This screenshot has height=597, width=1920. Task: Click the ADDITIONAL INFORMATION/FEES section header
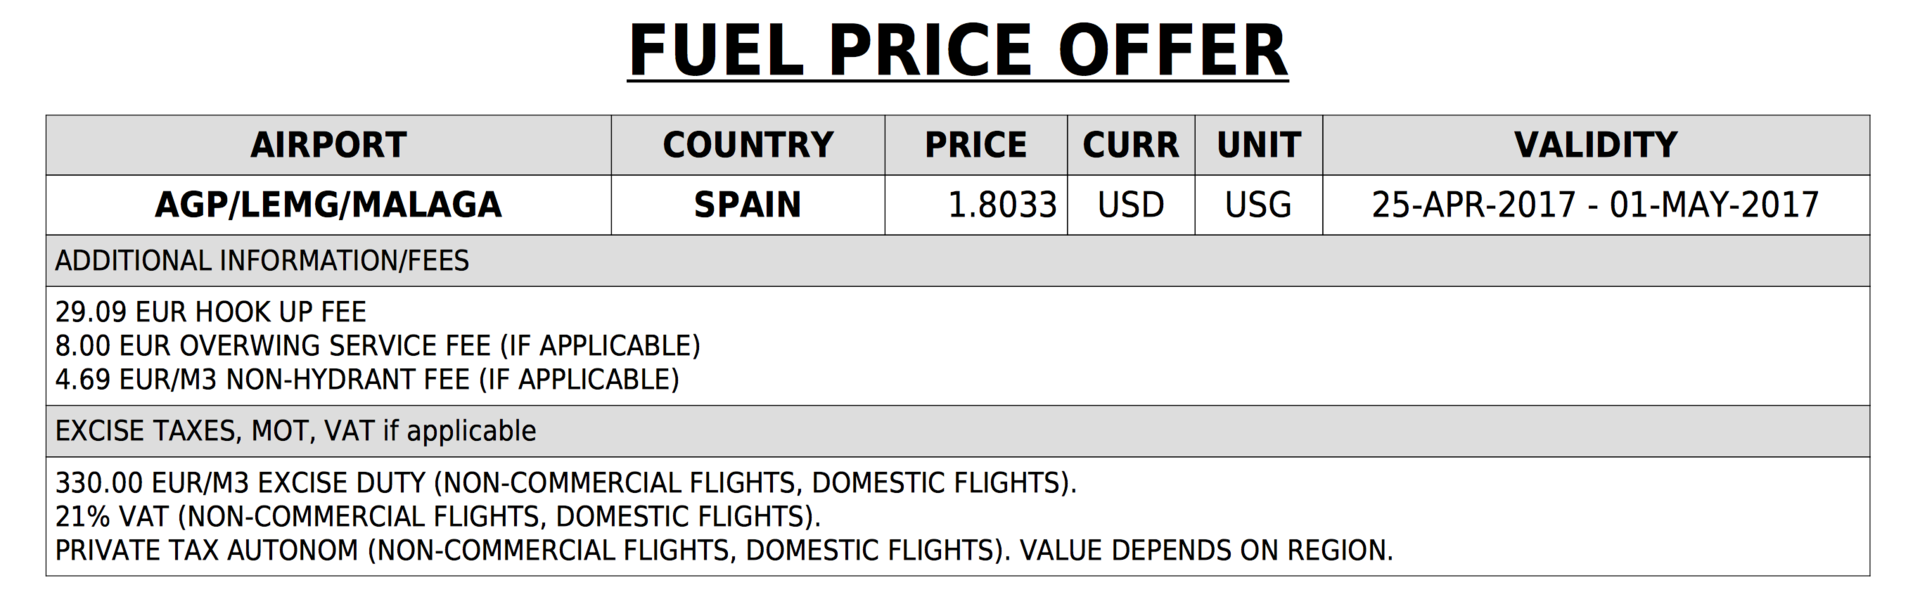(262, 261)
